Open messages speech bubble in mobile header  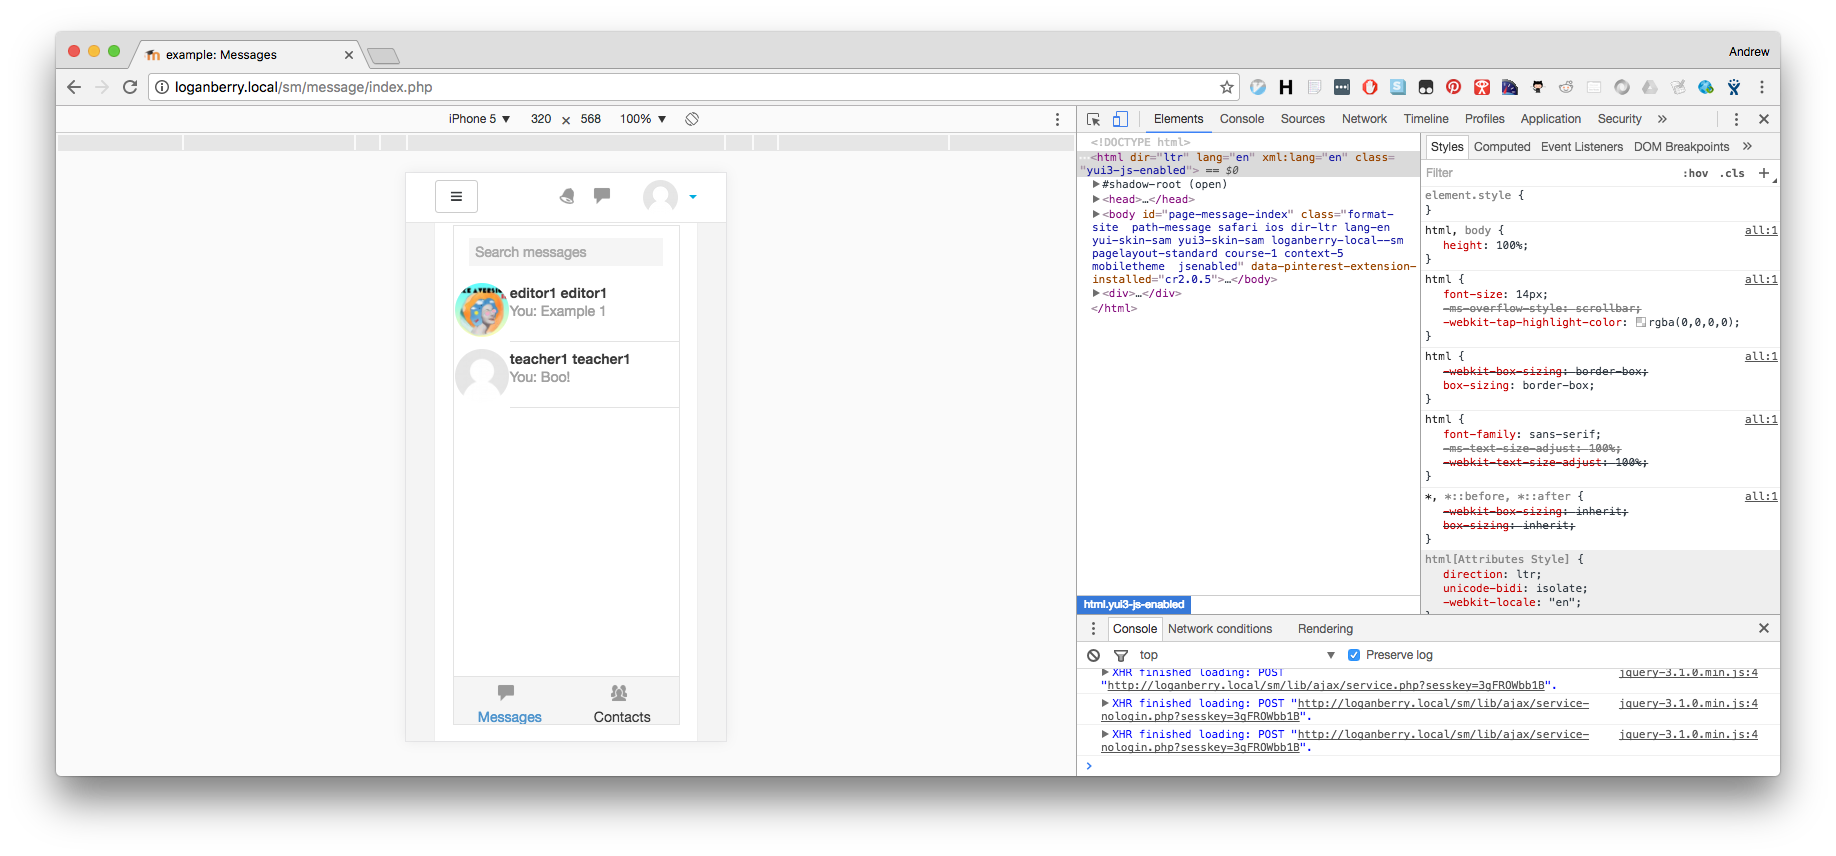coord(602,196)
